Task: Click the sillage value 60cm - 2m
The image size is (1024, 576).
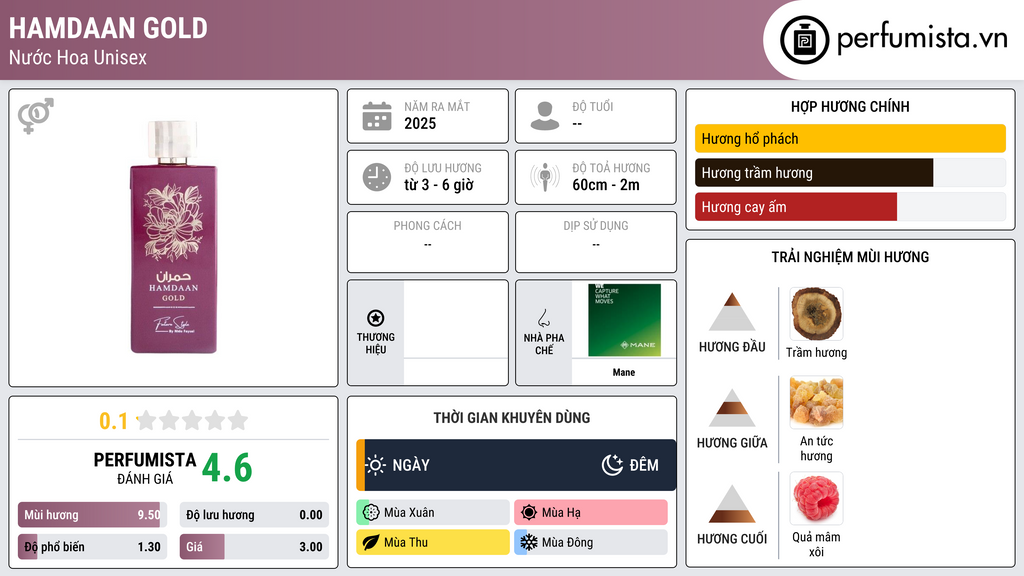Action: pos(606,185)
